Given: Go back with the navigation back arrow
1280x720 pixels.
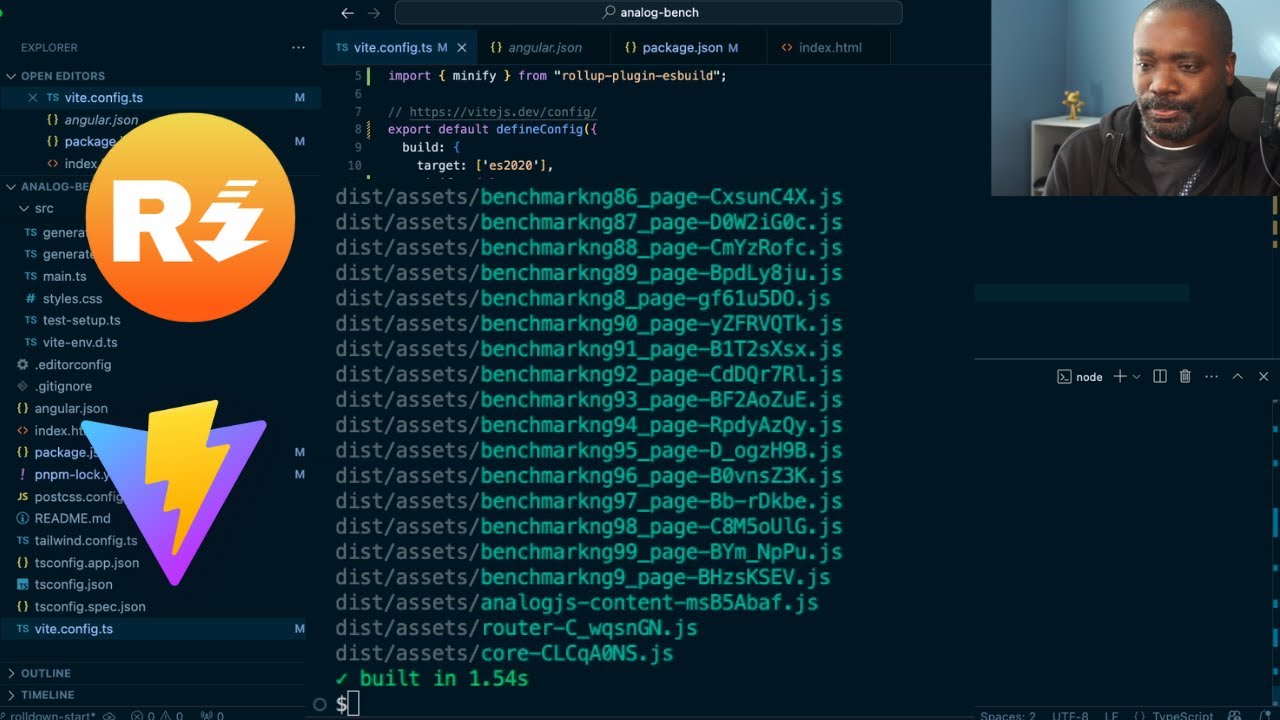Looking at the screenshot, I should tap(347, 13).
